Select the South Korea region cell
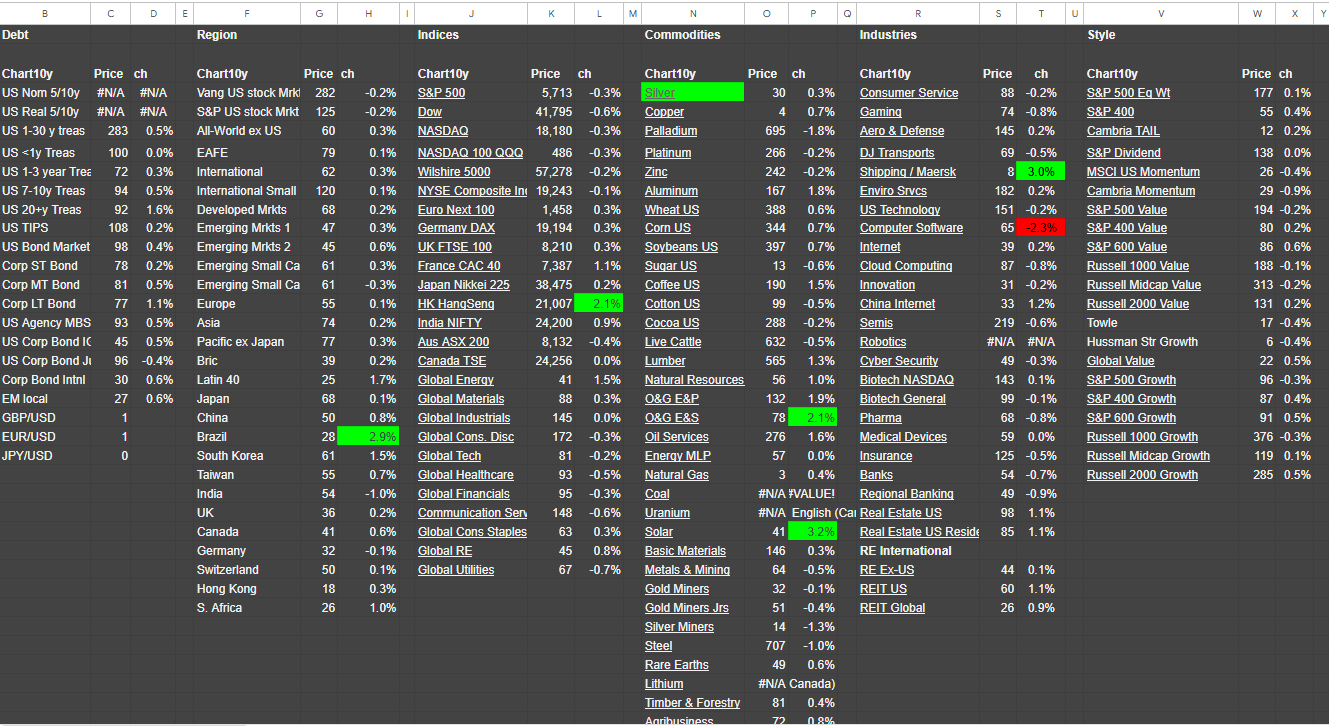This screenshot has height=726, width=1329. point(247,456)
